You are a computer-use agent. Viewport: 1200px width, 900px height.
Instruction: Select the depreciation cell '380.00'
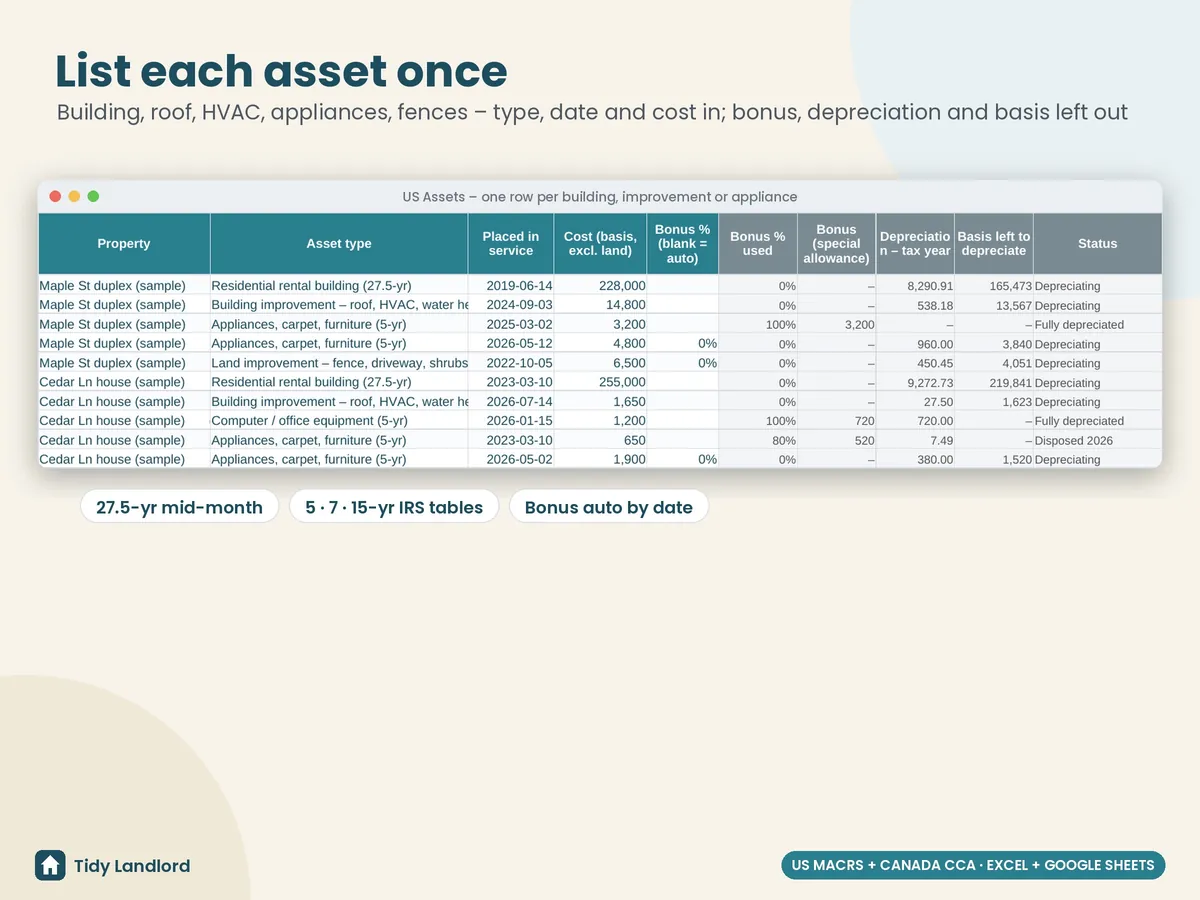pyautogui.click(x=915, y=459)
